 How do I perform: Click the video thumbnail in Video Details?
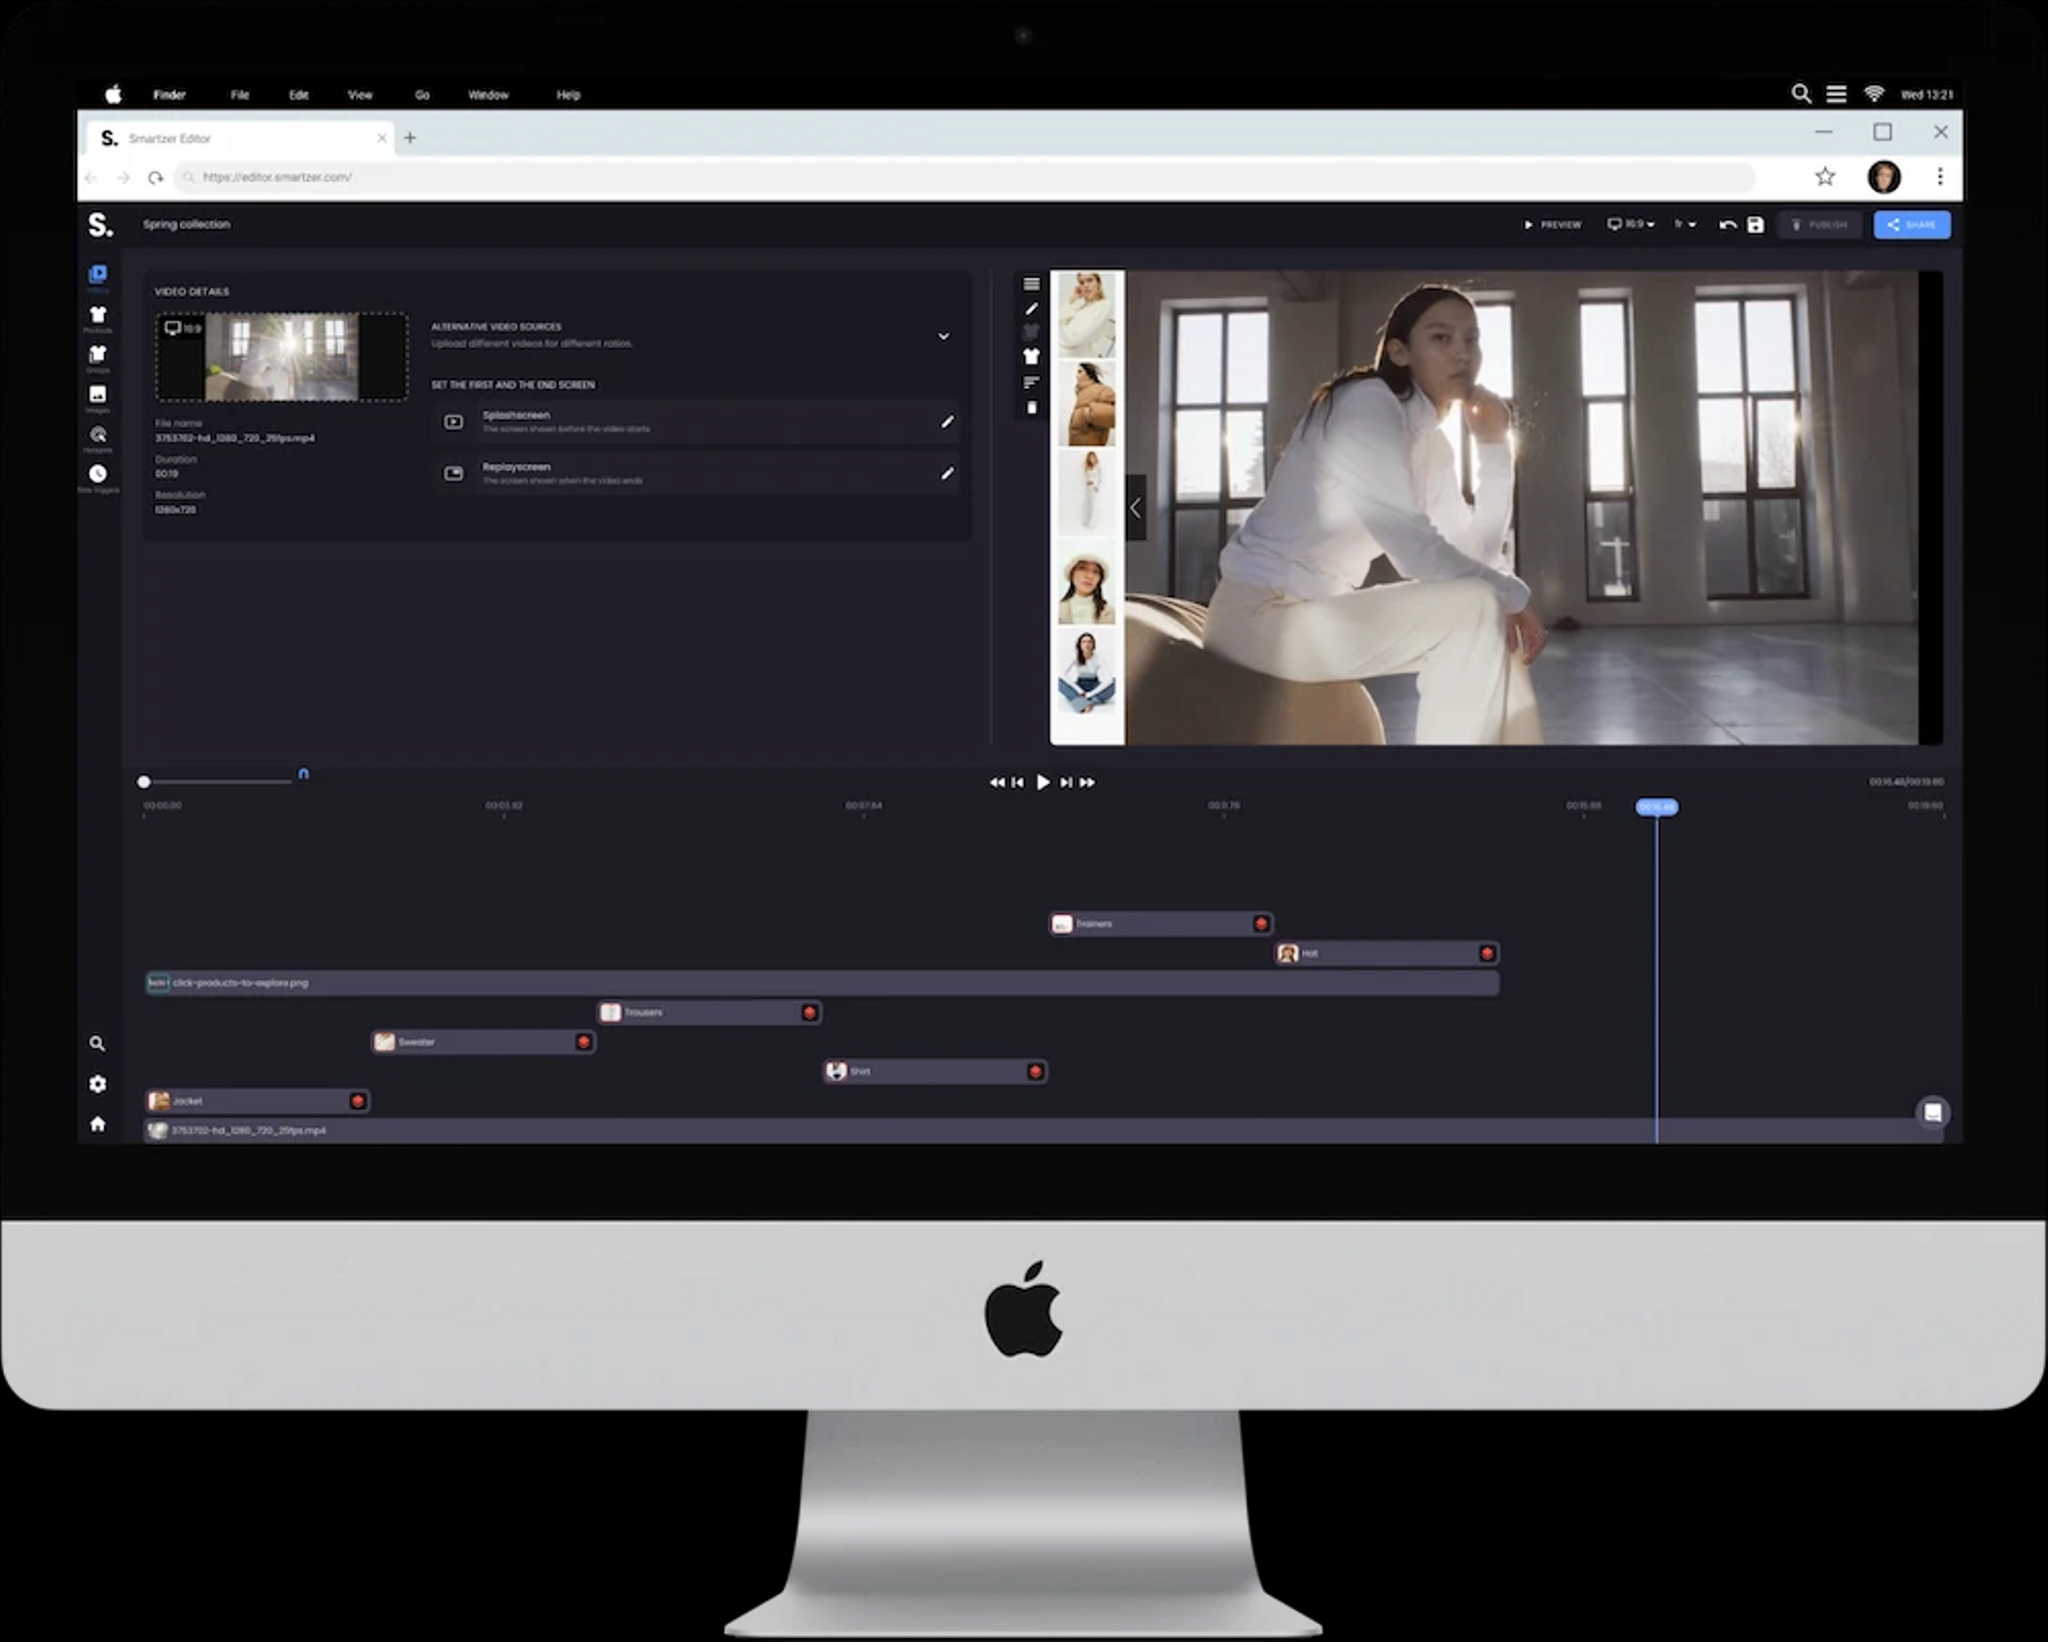(282, 357)
